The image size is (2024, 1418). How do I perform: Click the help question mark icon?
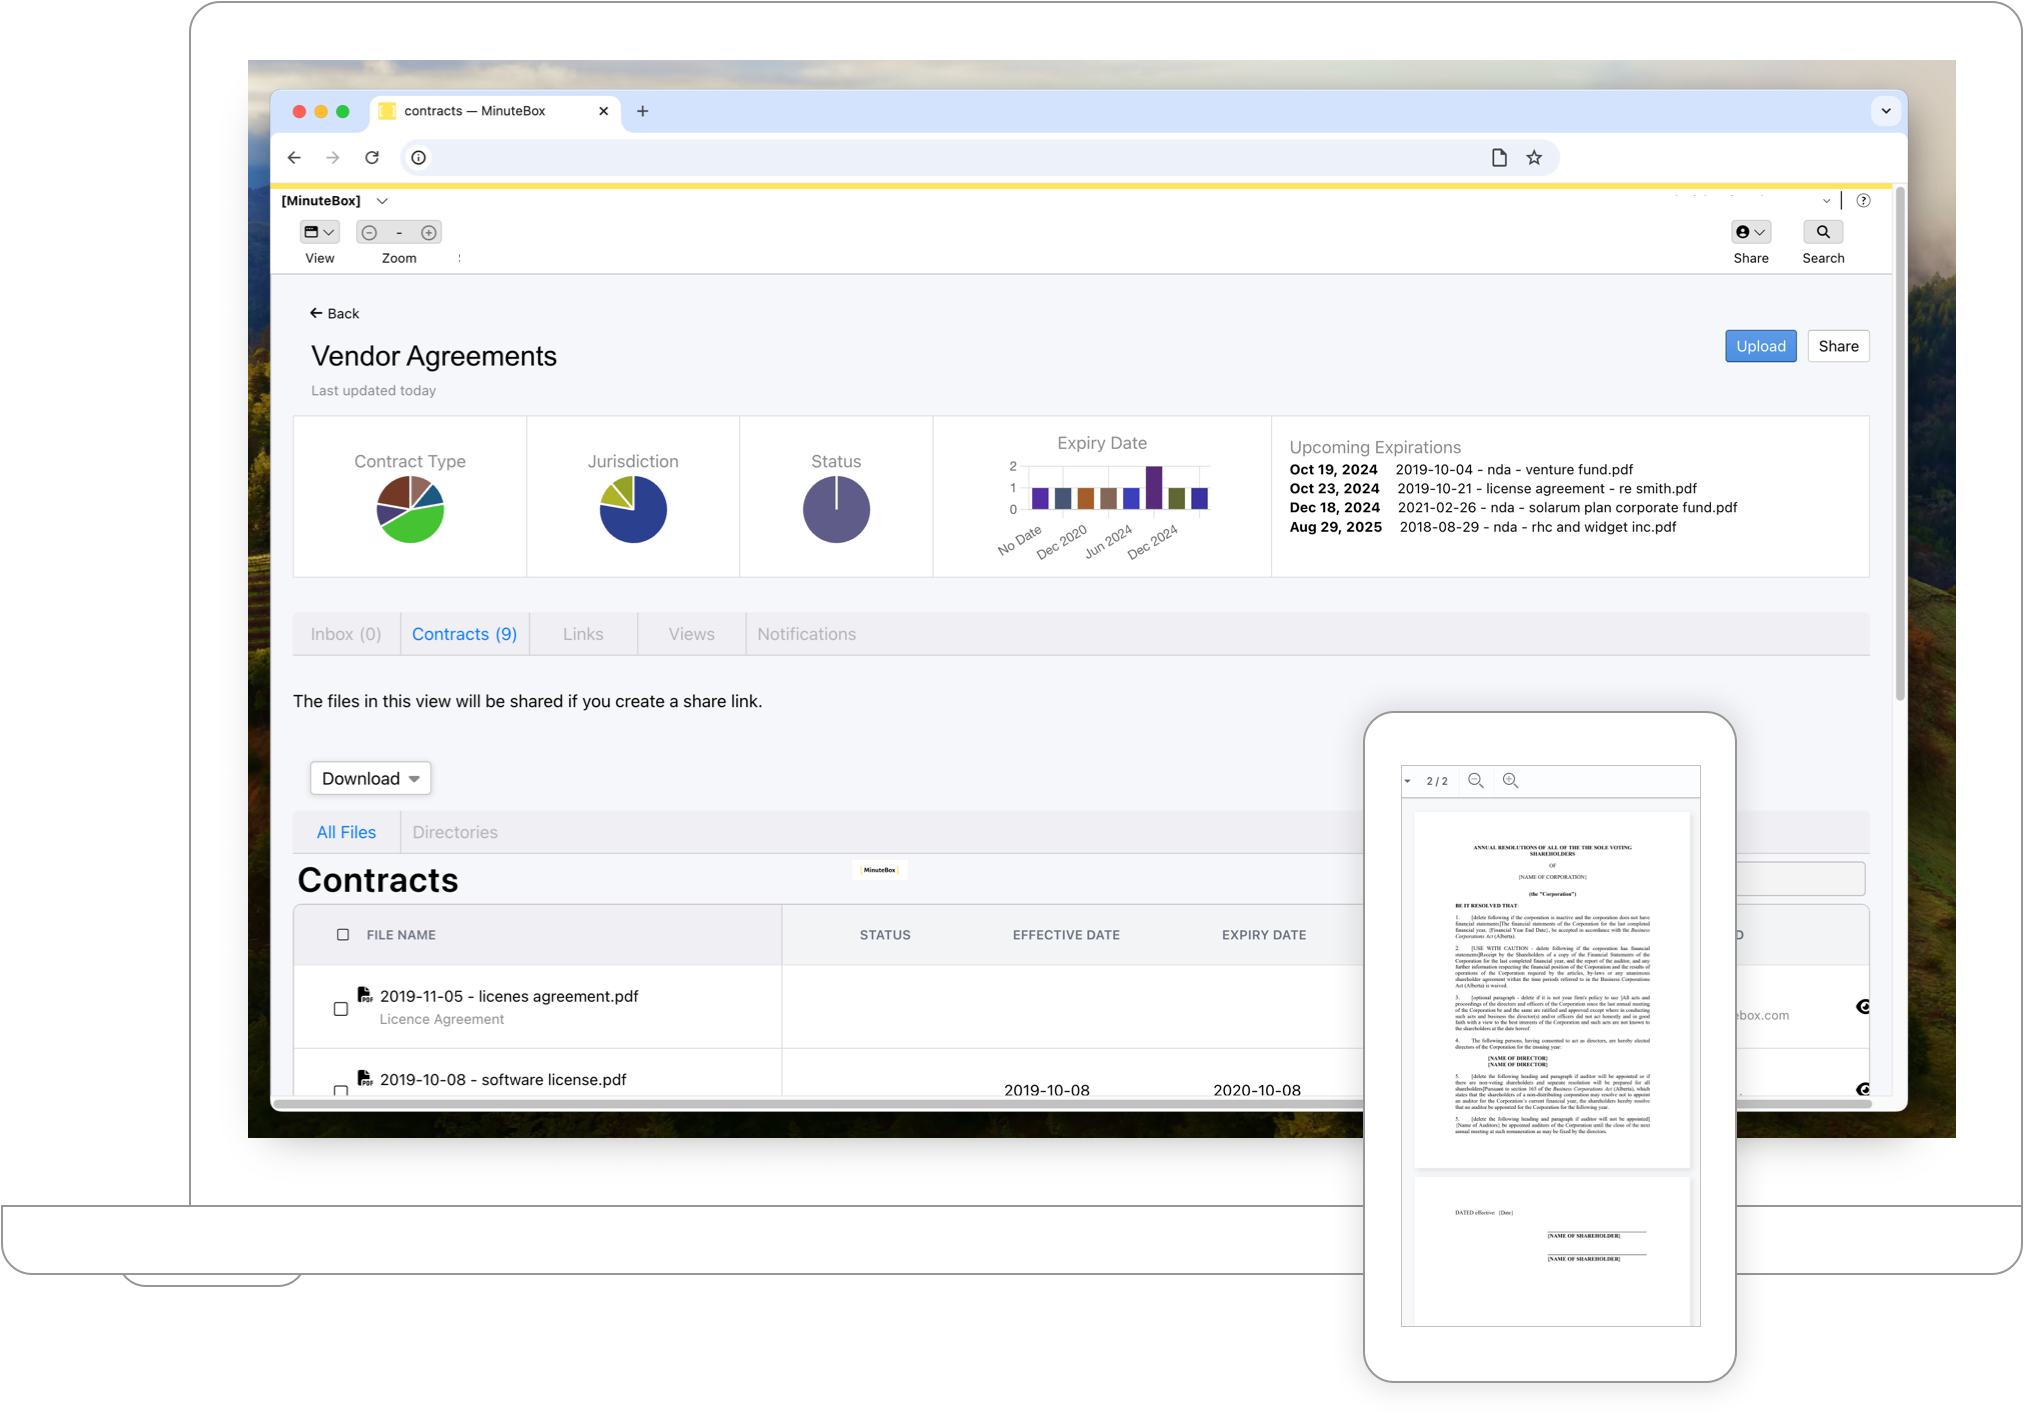1863,200
